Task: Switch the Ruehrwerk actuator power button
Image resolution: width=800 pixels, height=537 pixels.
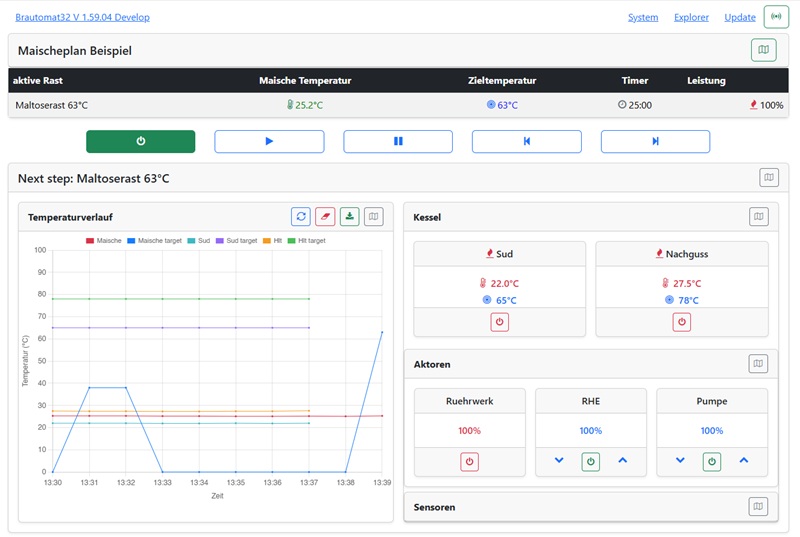Action: [470, 461]
